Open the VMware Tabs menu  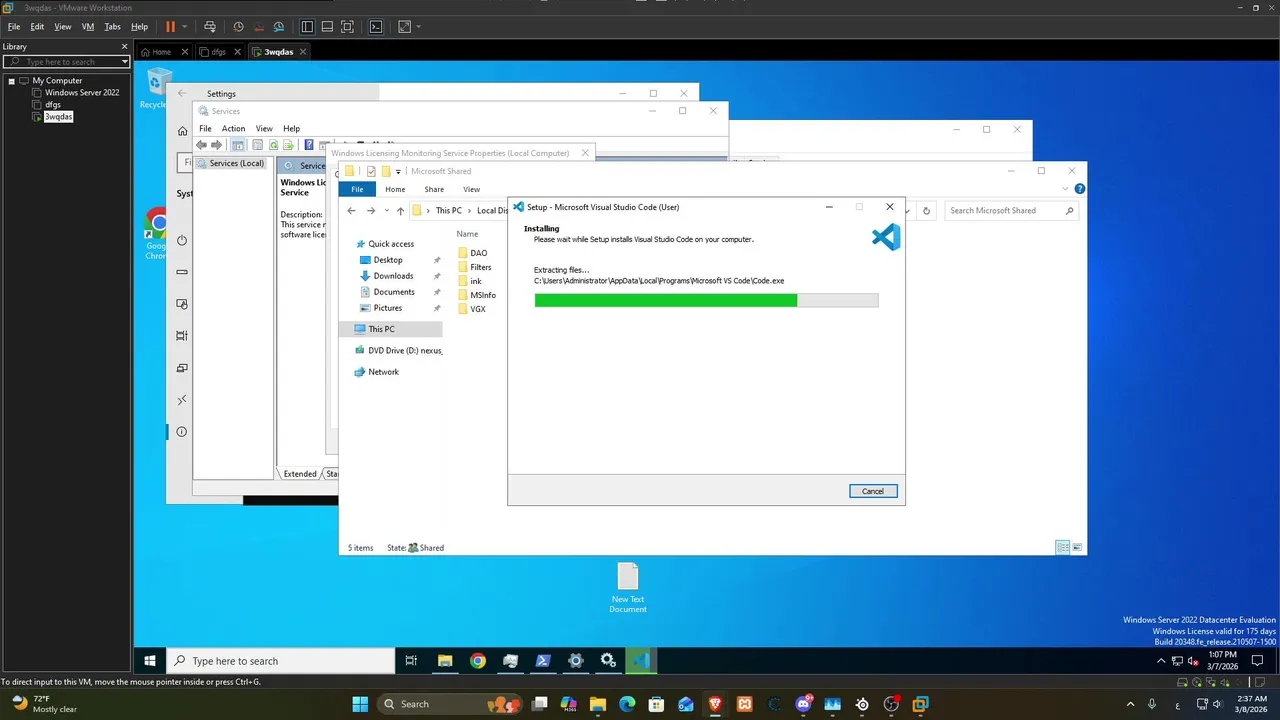112,27
